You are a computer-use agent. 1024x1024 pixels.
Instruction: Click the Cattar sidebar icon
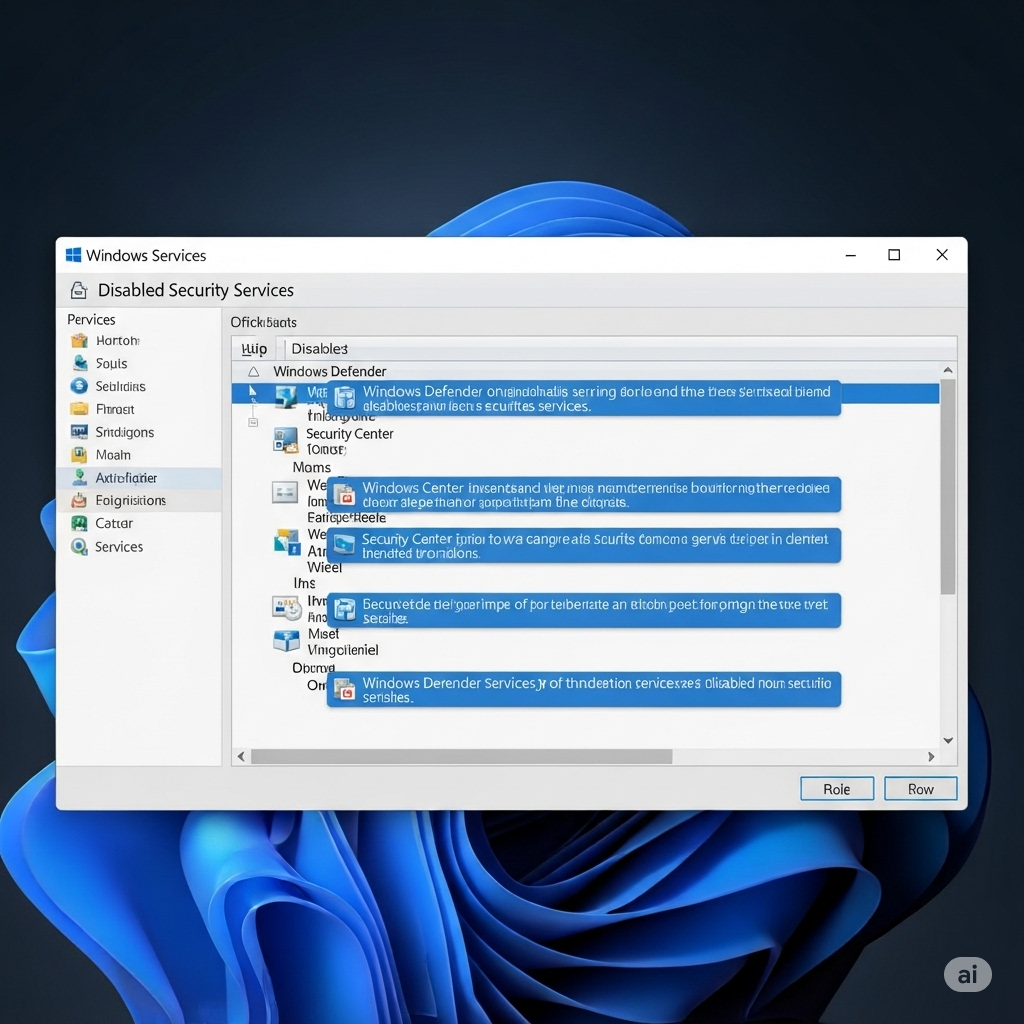pyautogui.click(x=79, y=523)
